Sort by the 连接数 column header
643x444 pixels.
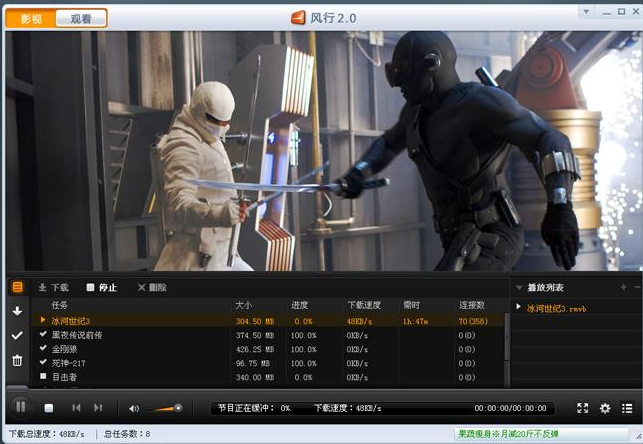pos(472,305)
